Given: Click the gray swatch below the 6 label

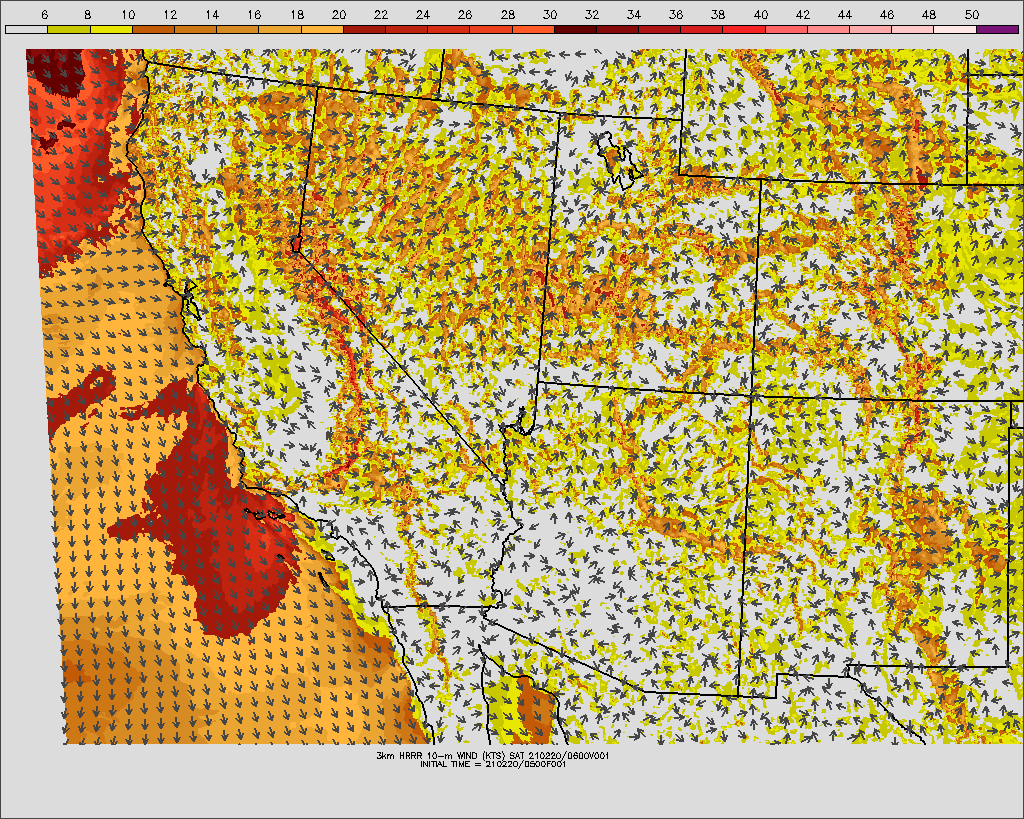Looking at the screenshot, I should (26, 29).
